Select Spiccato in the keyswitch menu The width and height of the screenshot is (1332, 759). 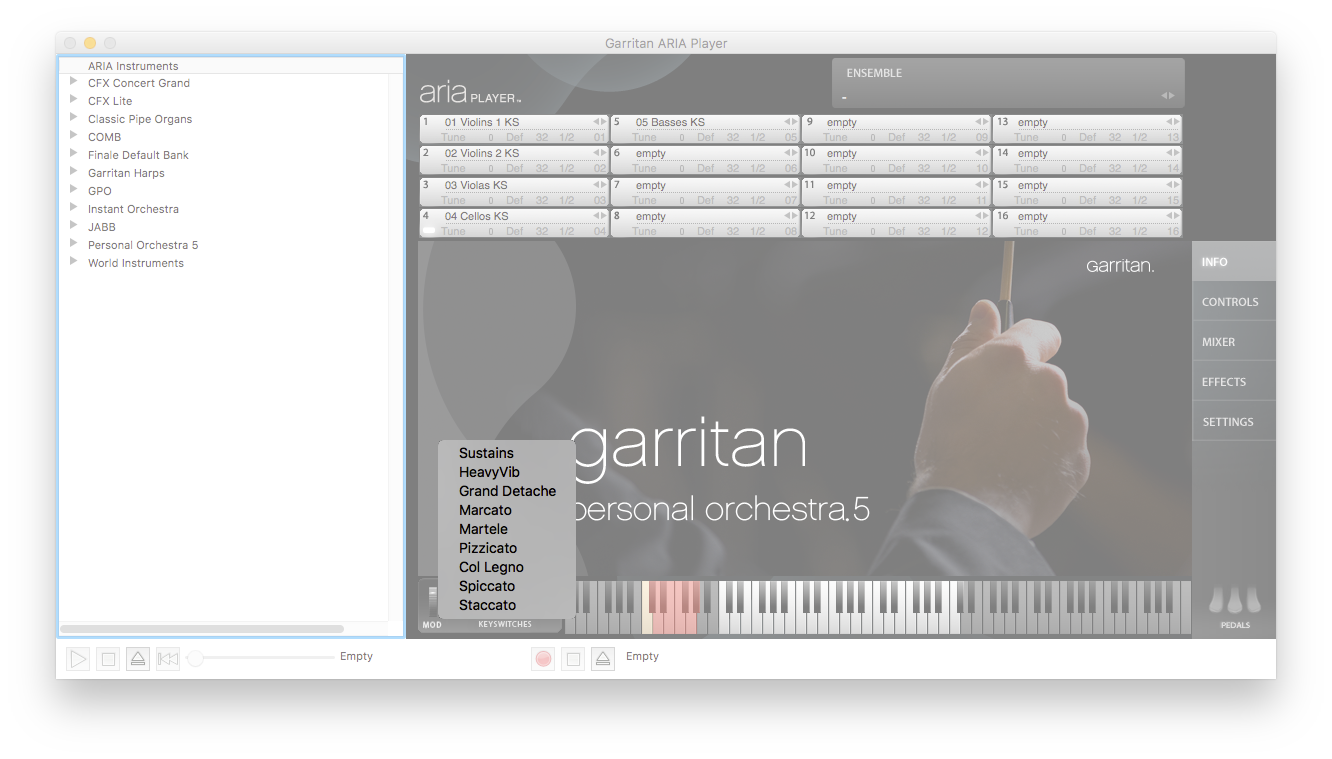(x=507, y=586)
